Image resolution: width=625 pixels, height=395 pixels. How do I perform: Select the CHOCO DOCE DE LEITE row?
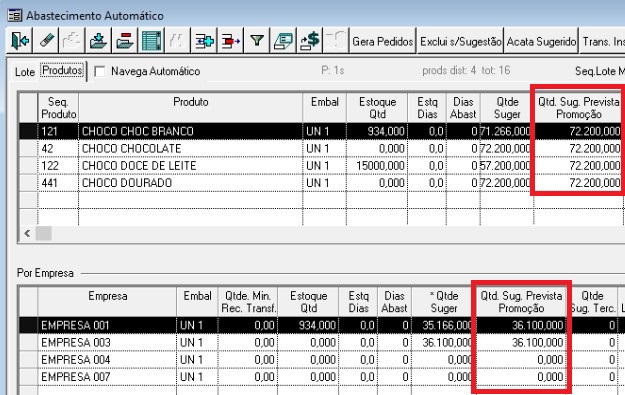(321, 165)
